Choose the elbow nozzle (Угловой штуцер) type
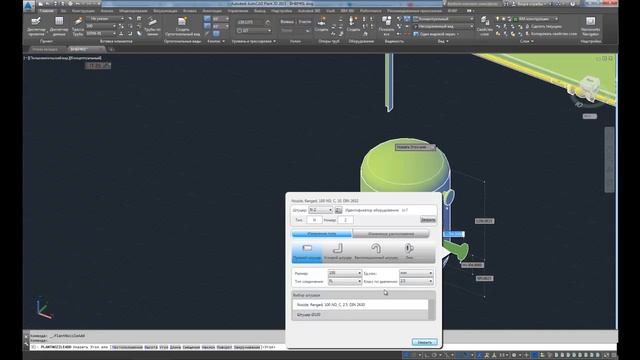 coord(338,252)
